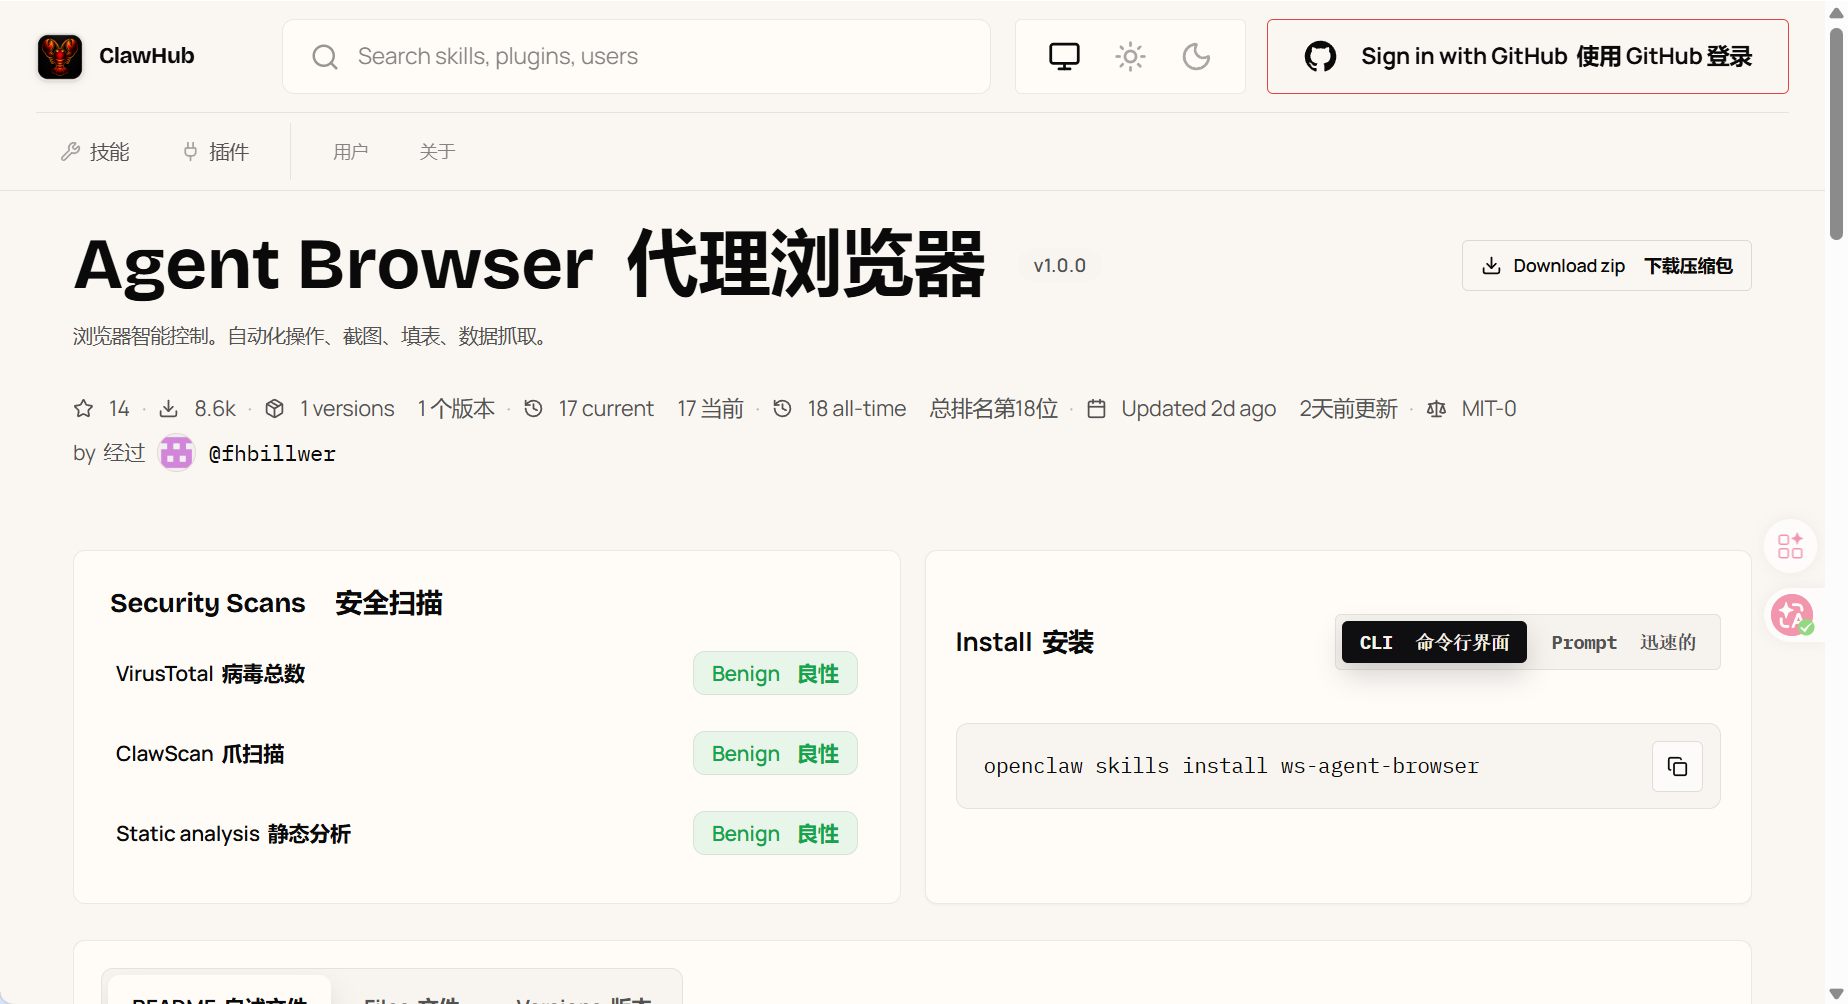Click the history icon beside 17 current
Screen dimensions: 1848x1004
click(534, 409)
